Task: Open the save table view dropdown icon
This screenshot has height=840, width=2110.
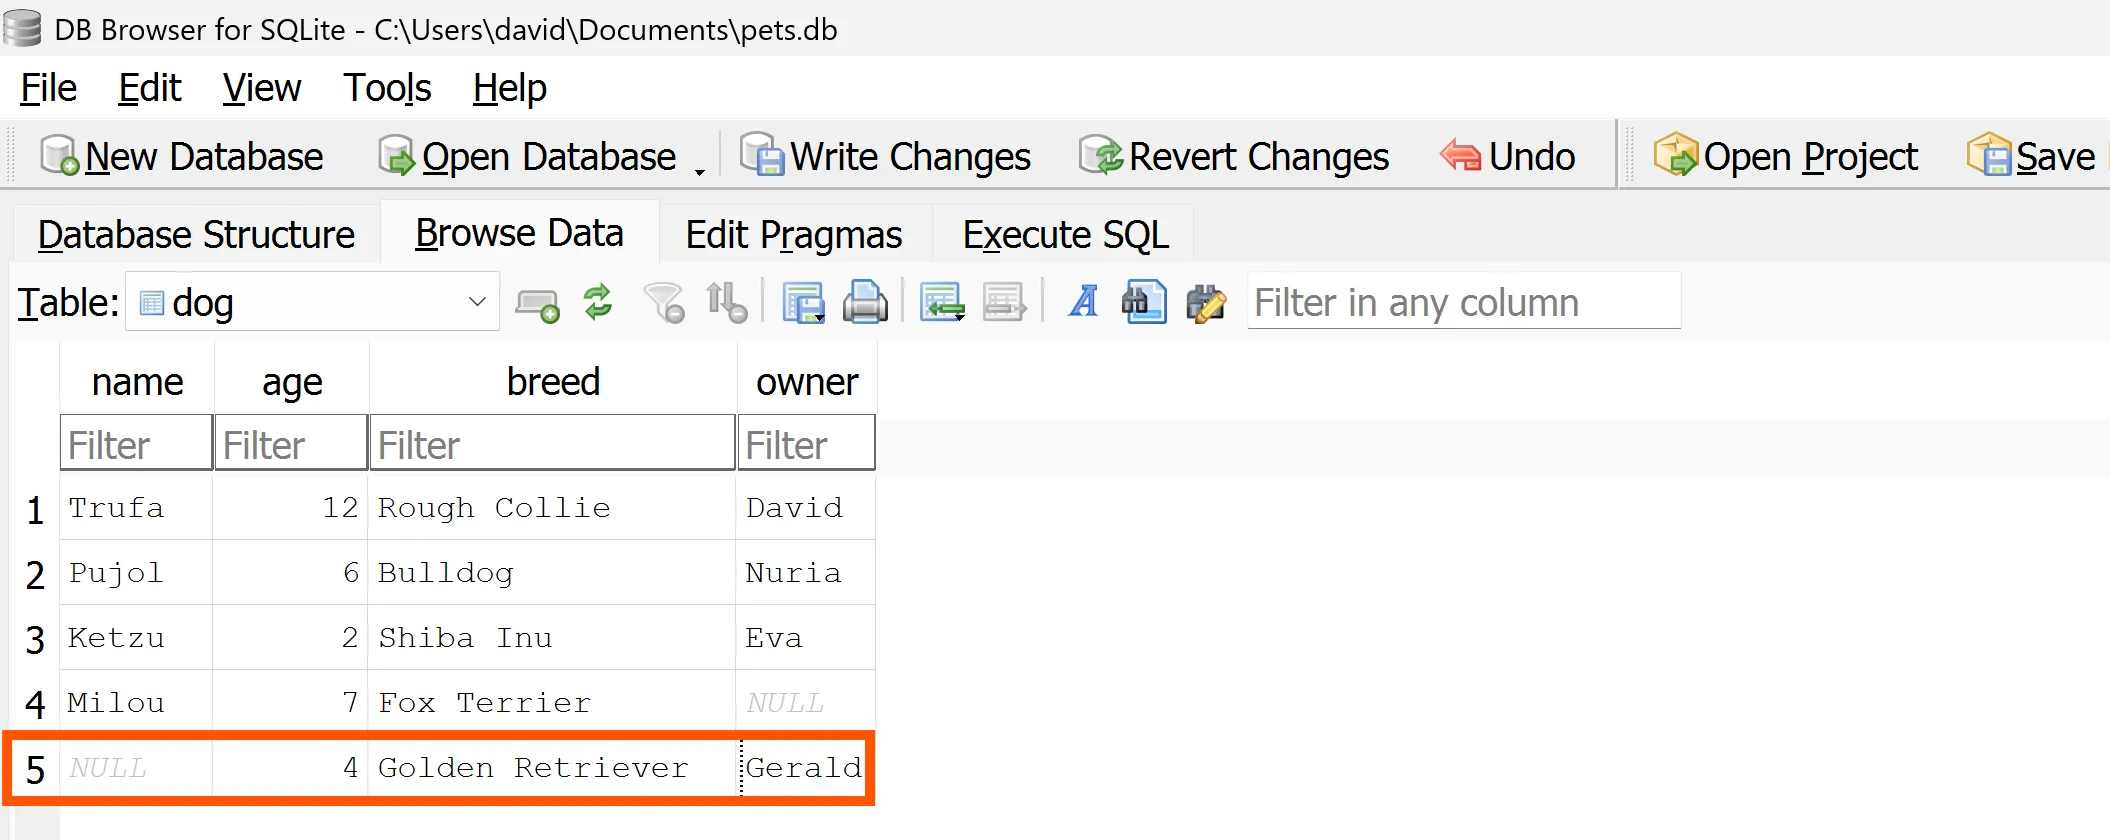Action: point(803,302)
